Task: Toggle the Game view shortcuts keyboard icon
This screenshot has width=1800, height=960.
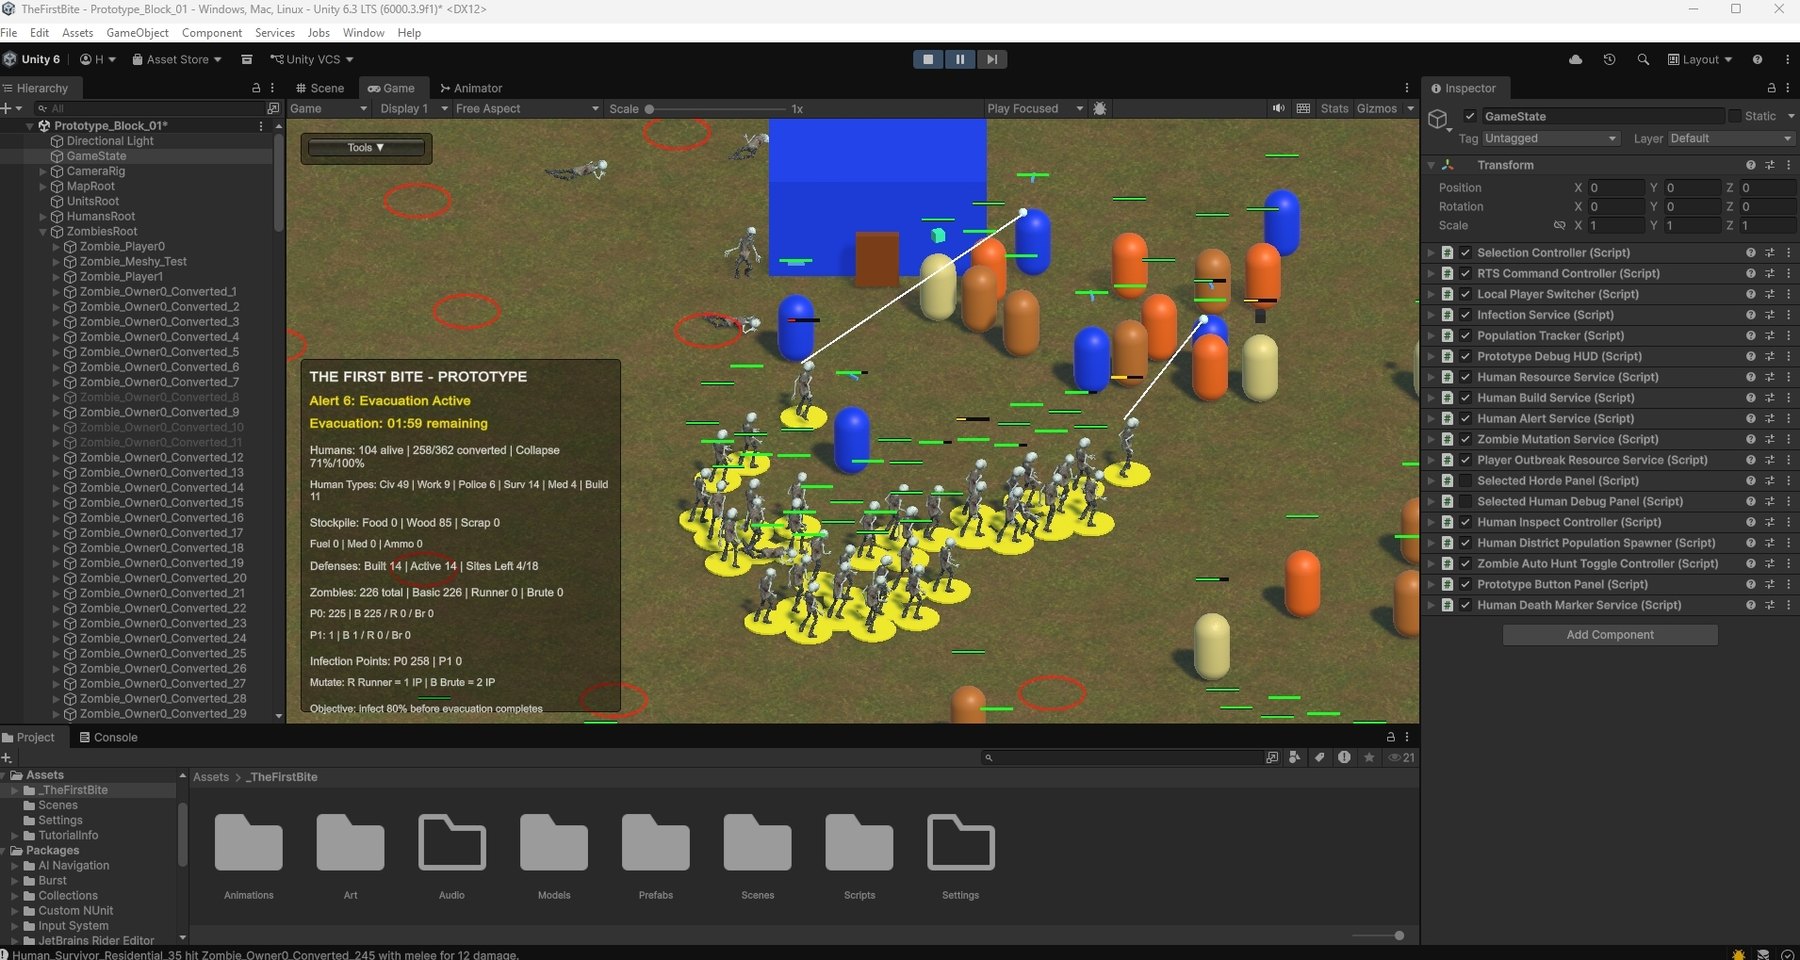Action: click(x=1303, y=108)
